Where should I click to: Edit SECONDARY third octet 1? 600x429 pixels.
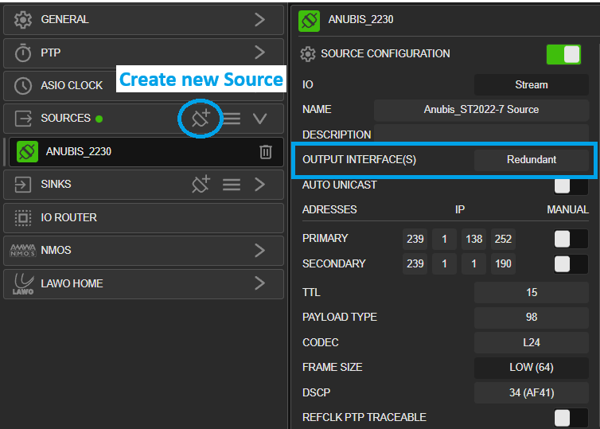[474, 264]
